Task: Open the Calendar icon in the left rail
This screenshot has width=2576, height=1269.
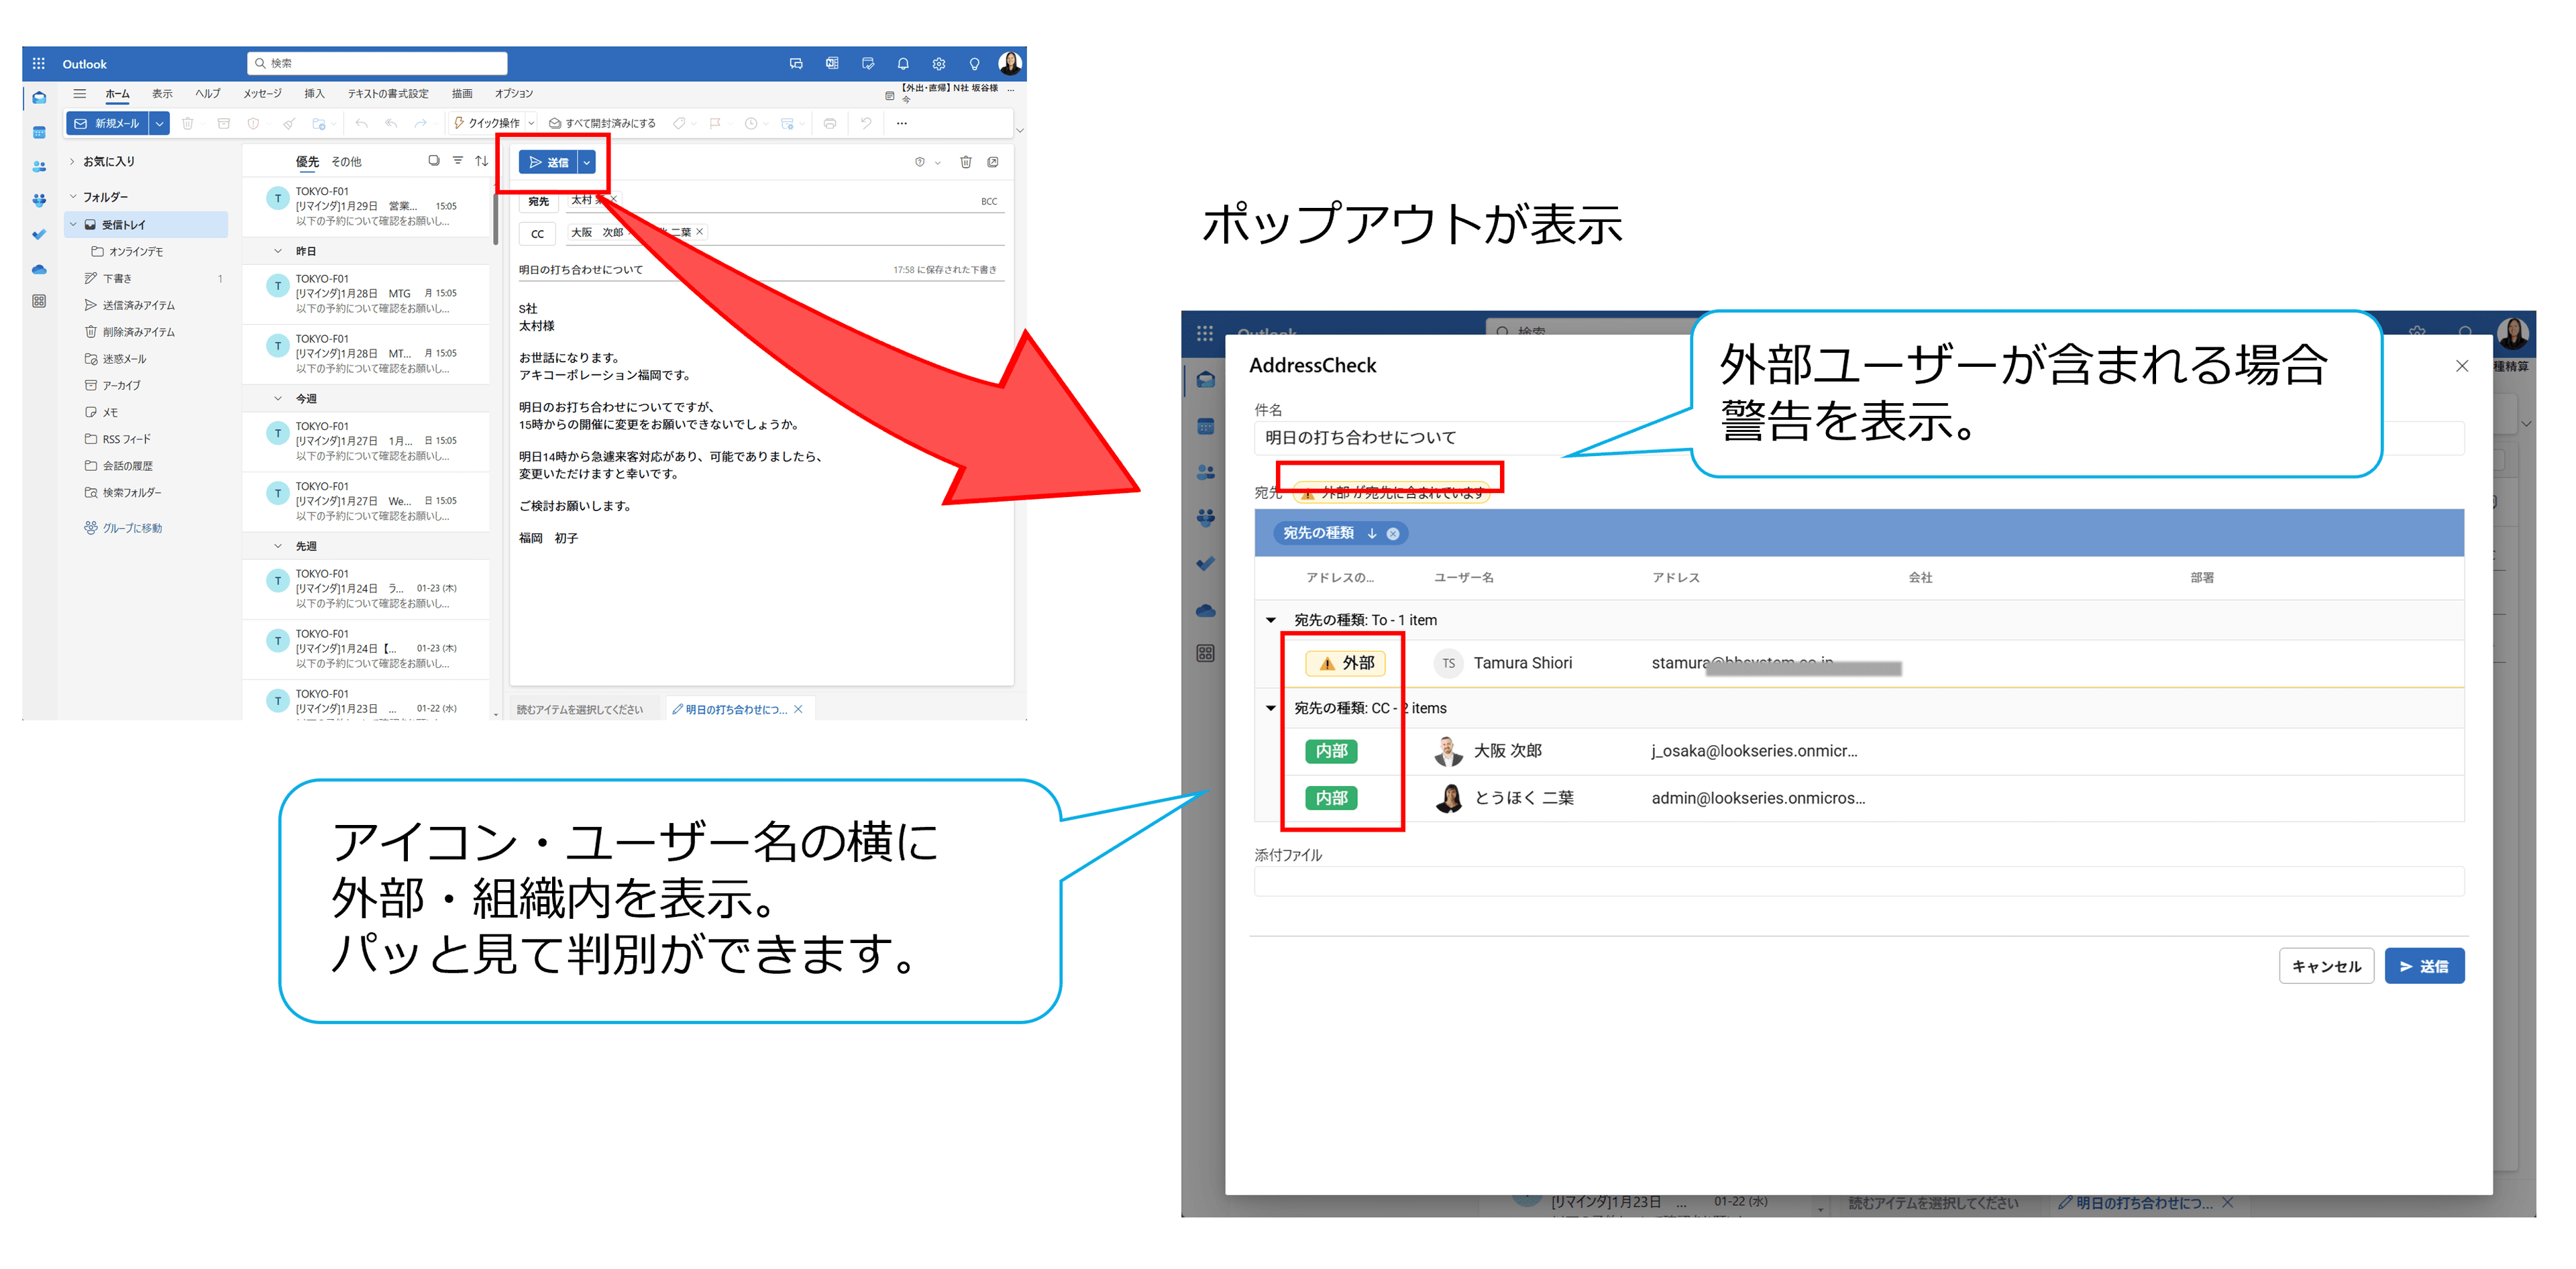Action: point(39,131)
